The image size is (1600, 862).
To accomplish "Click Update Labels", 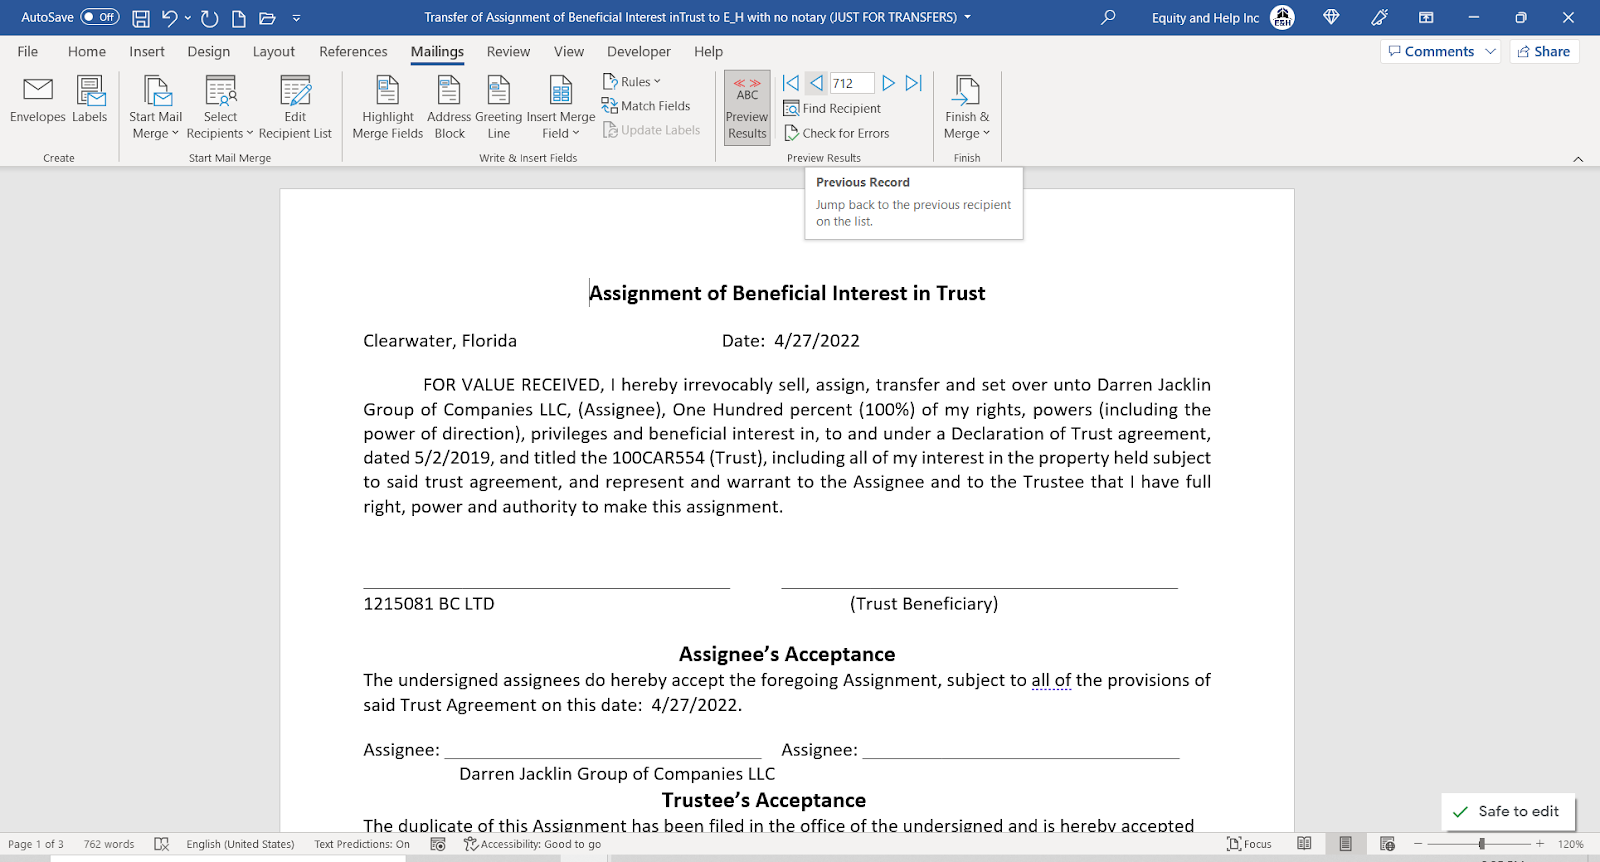I will pos(651,130).
